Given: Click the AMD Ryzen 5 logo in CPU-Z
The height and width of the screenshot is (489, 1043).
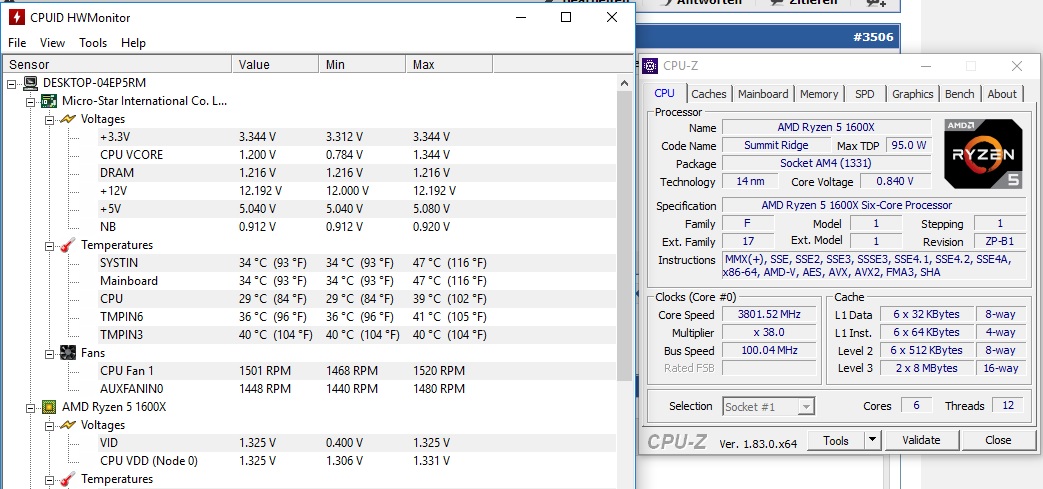Looking at the screenshot, I should (983, 154).
